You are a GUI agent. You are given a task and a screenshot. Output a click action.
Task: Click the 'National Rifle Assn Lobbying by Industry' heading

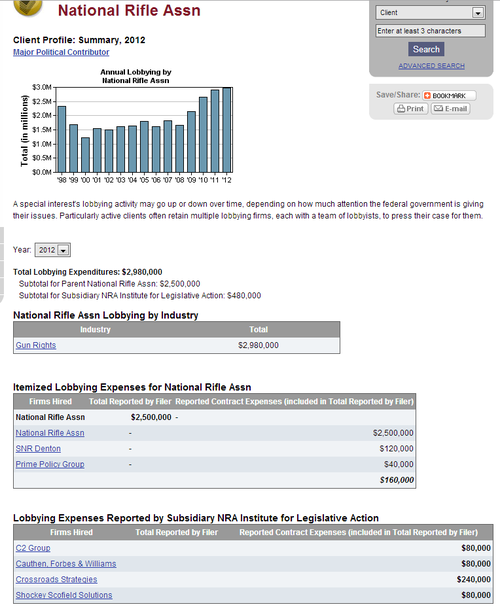[106, 315]
